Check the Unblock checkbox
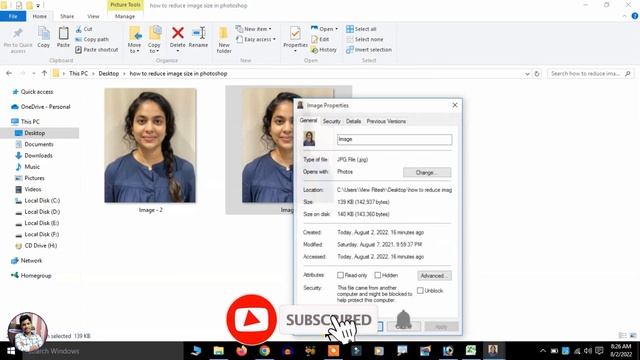 [420, 291]
